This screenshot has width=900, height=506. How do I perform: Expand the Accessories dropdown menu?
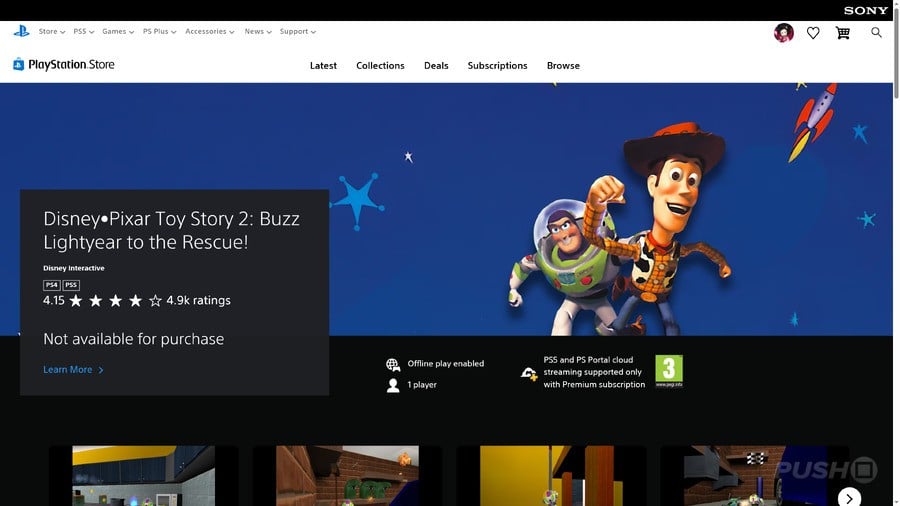pos(210,32)
